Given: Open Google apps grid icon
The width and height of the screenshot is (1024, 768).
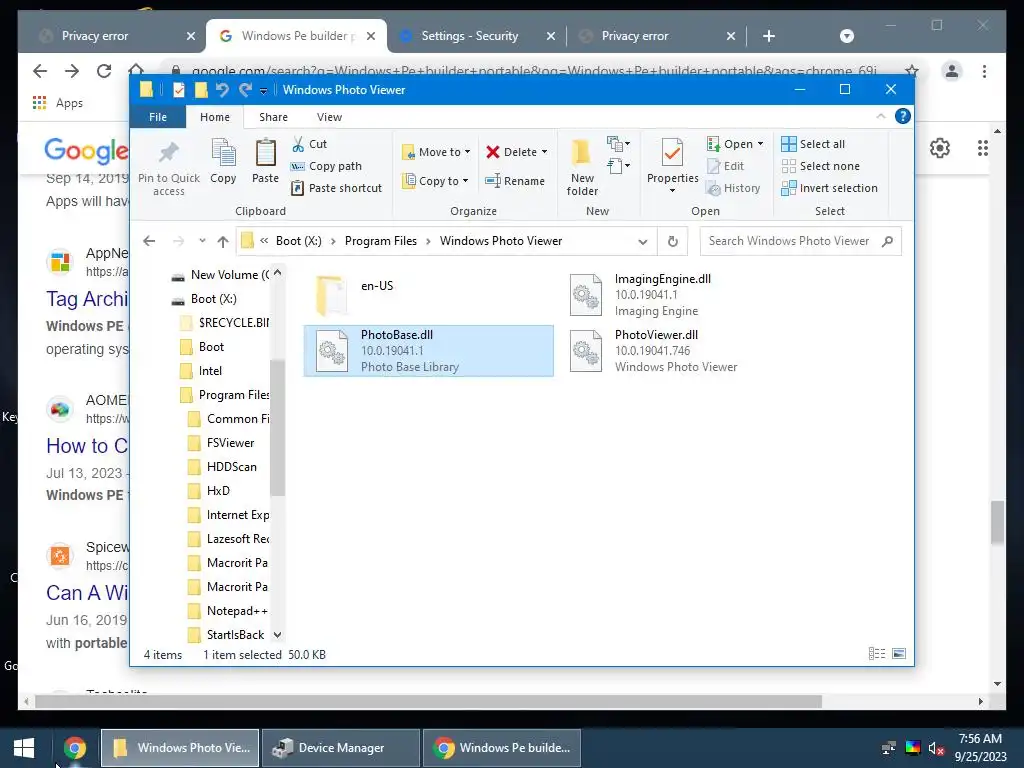Looking at the screenshot, I should click(982, 148).
